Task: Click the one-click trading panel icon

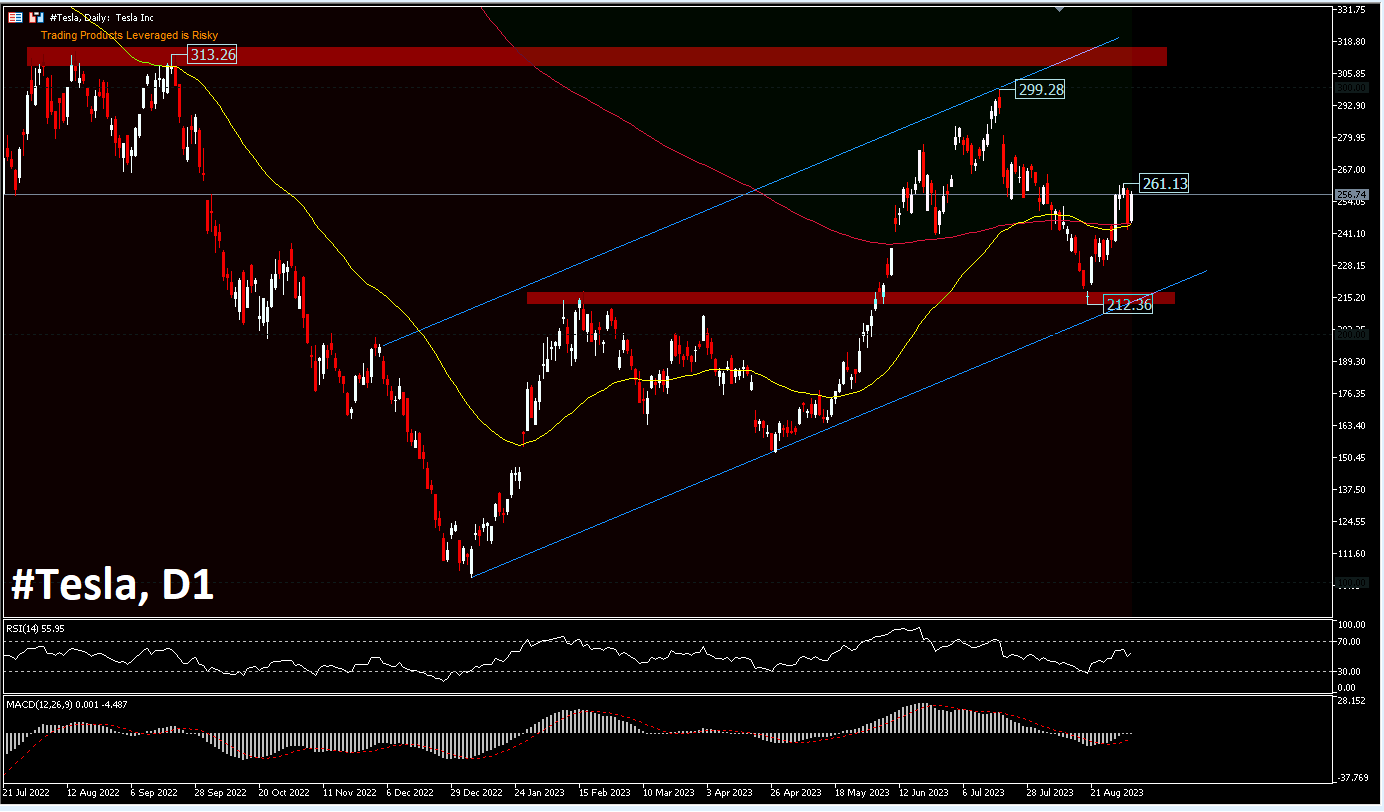Action: point(16,17)
